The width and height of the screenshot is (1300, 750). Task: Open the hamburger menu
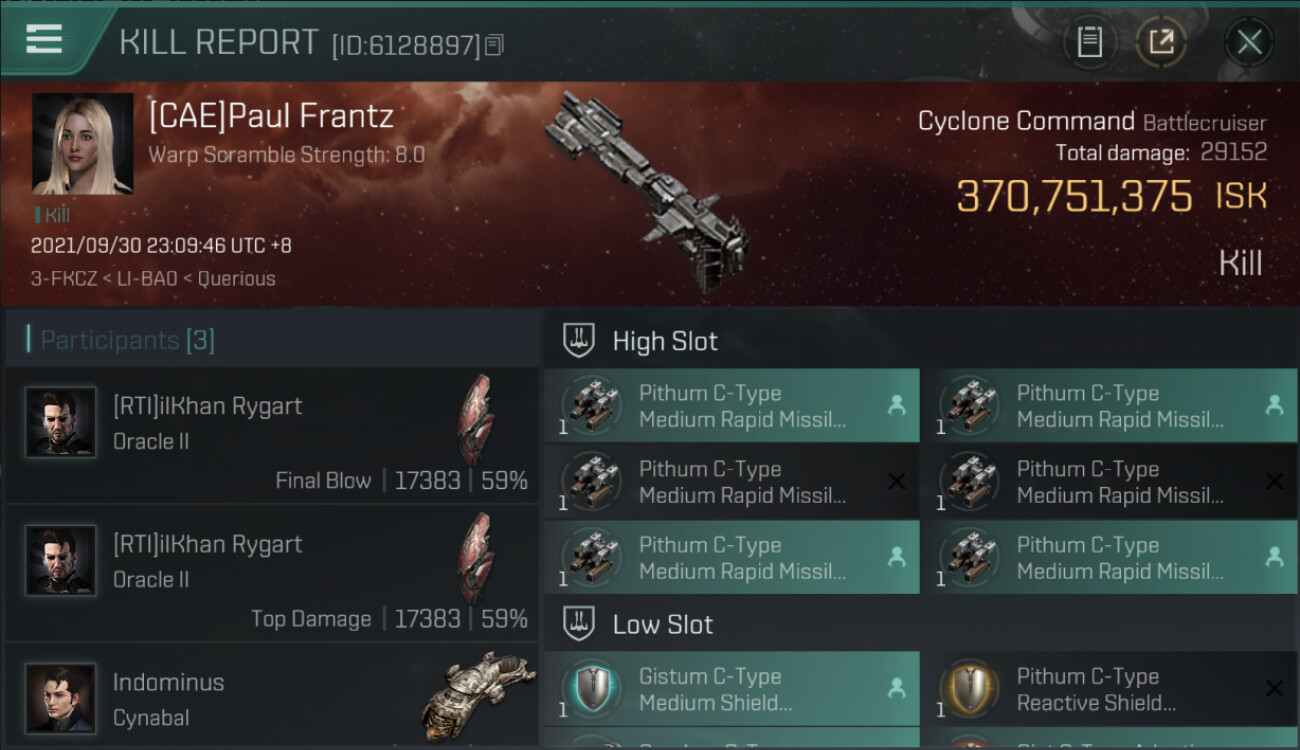click(x=45, y=40)
